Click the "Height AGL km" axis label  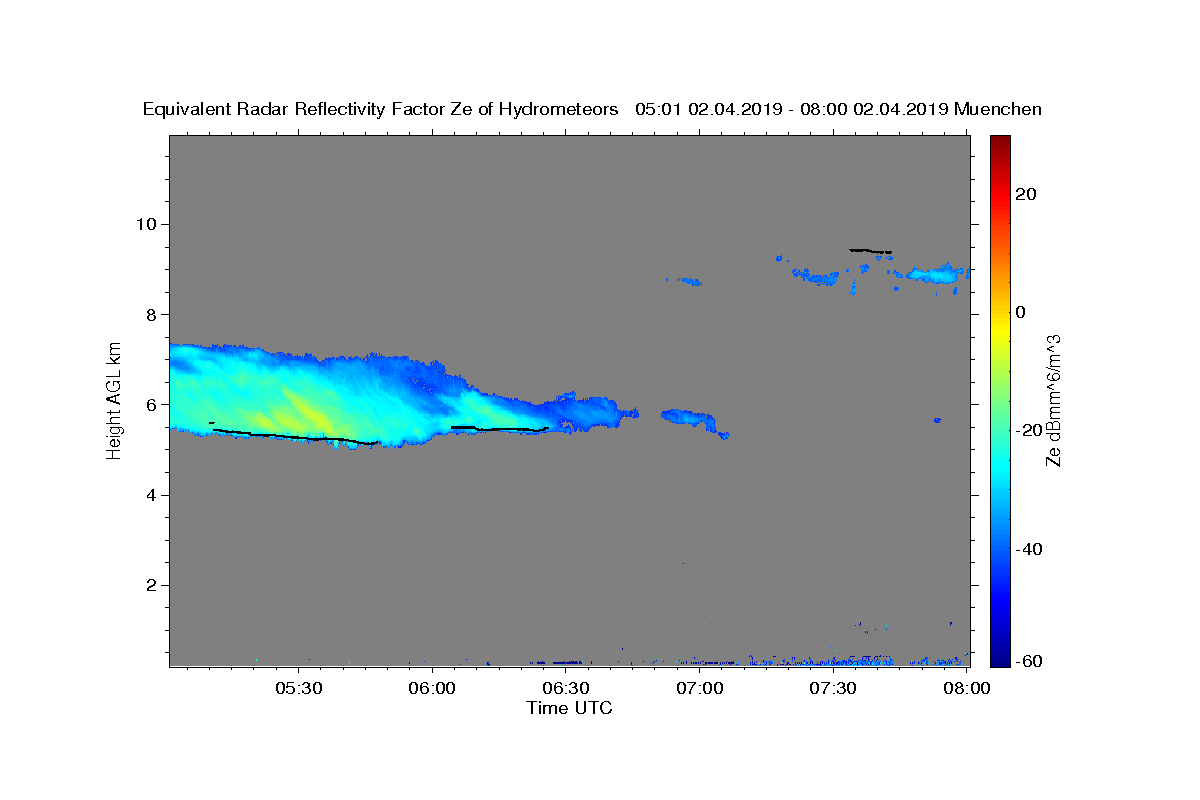pos(115,400)
